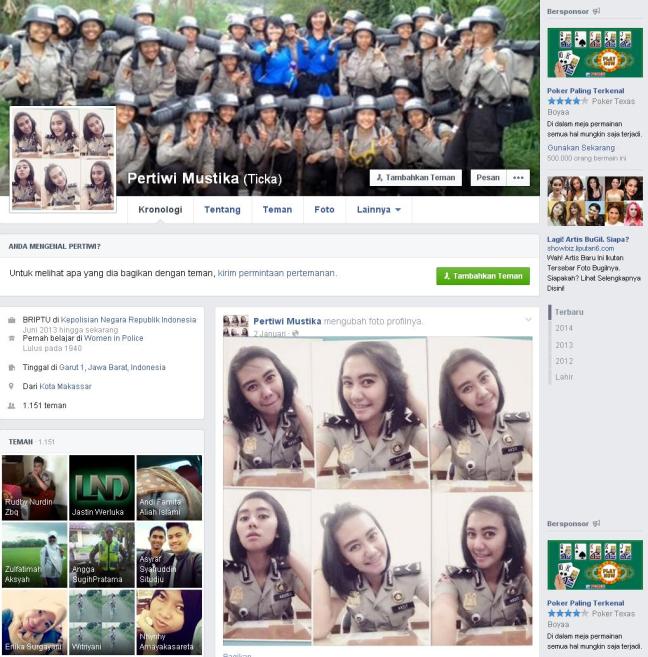The height and width of the screenshot is (657, 648).
Task: Click the friends icon beside 1.151 teman
Action: 12,405
